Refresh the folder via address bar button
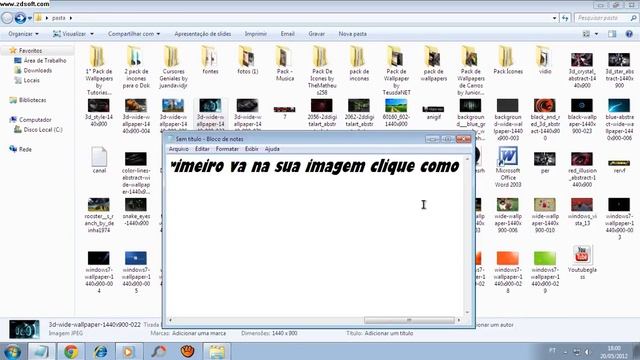Viewport: 640px width, 360px height. pos(565,18)
